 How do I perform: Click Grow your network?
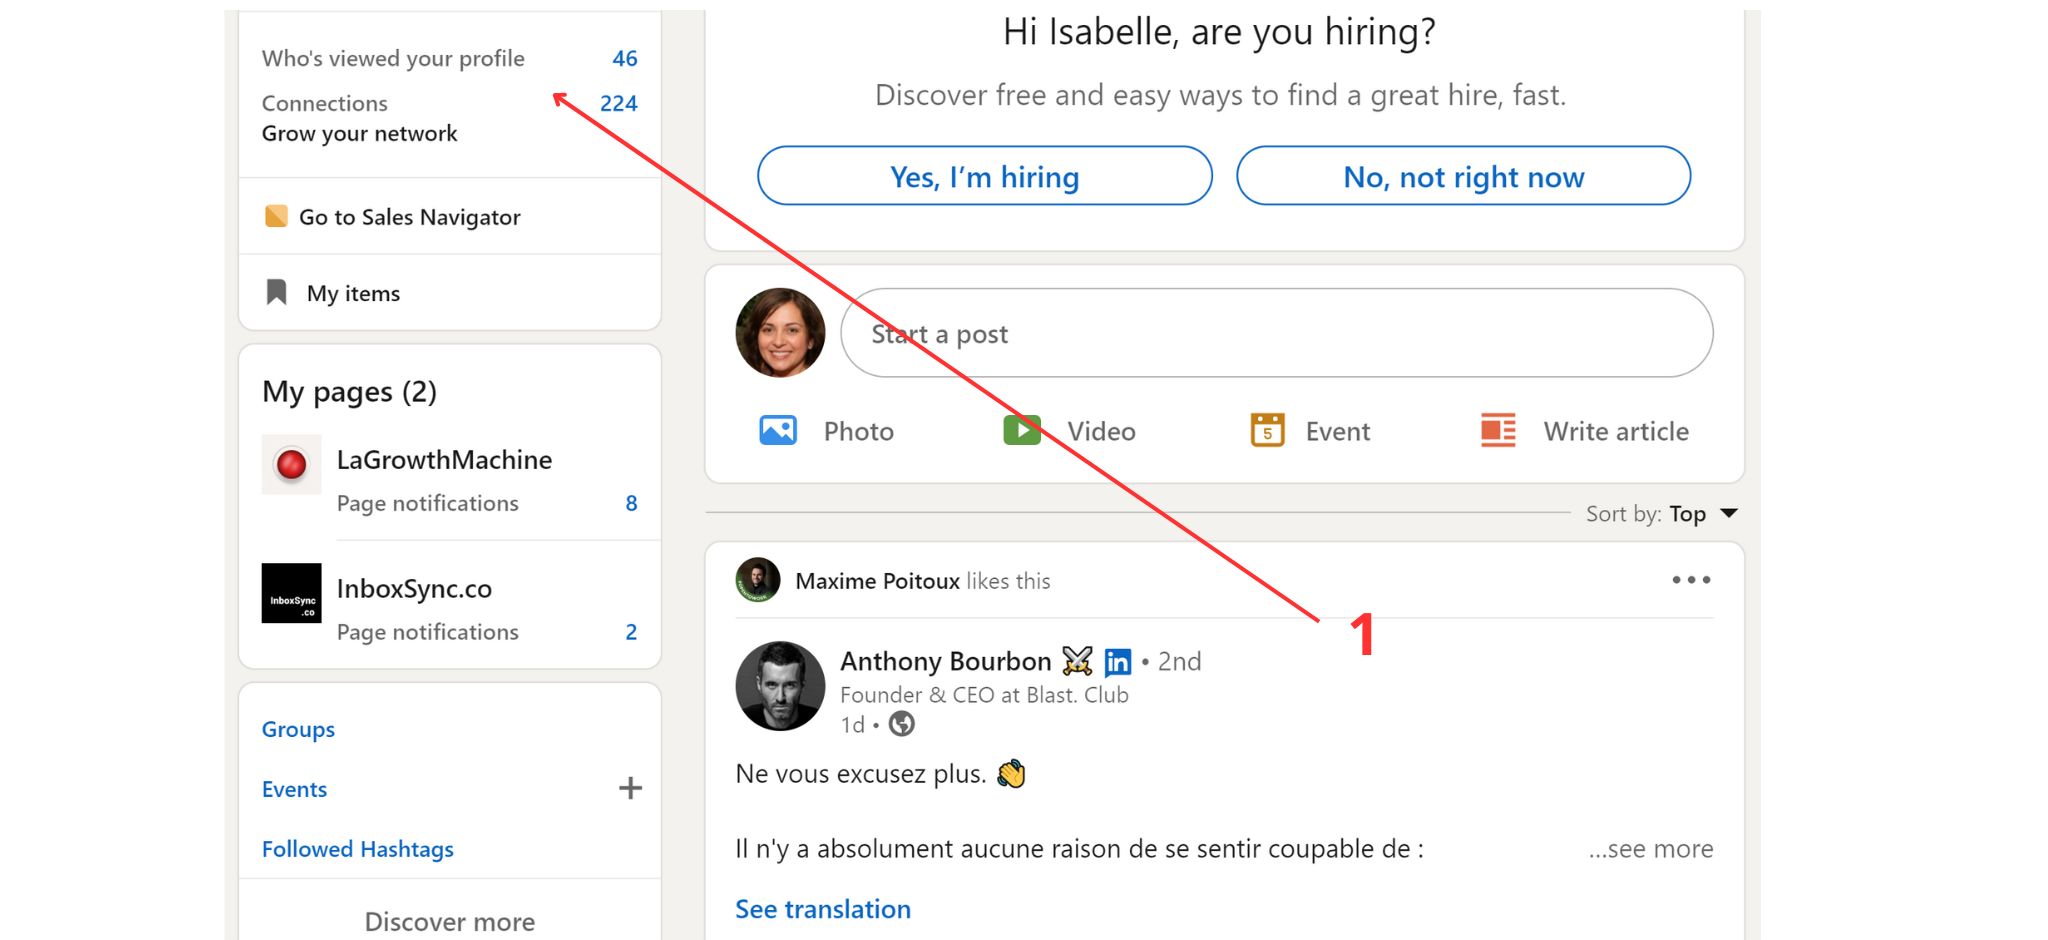[x=360, y=133]
